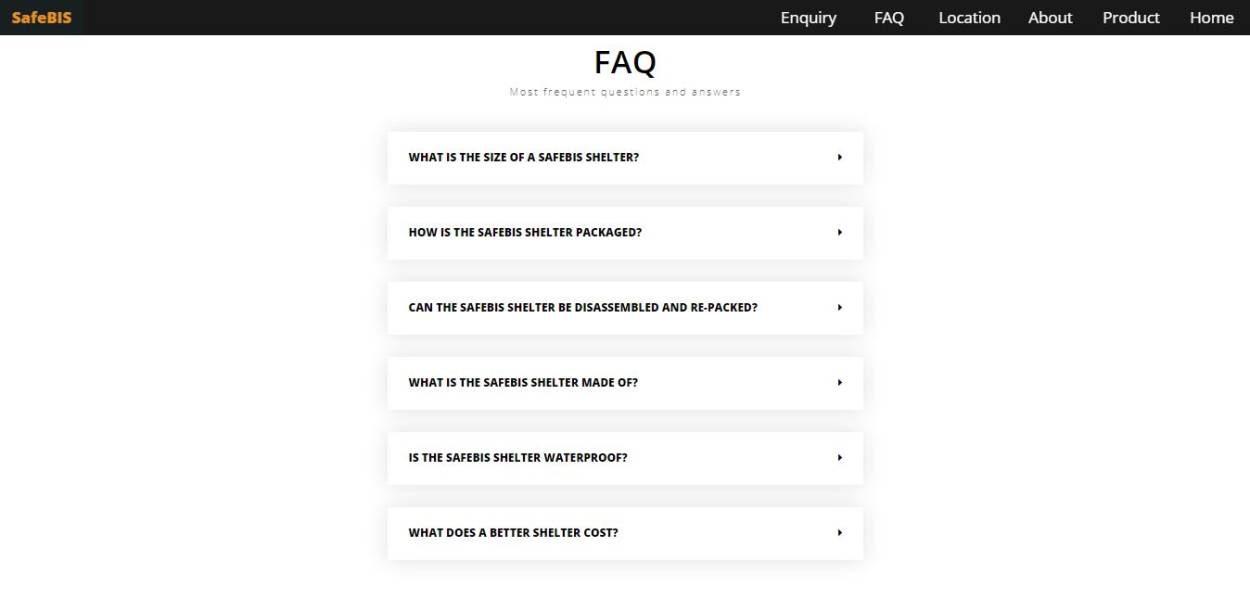Image resolution: width=1250 pixels, height=598 pixels.
Task: Click the FAQ page heading
Action: tap(626, 62)
